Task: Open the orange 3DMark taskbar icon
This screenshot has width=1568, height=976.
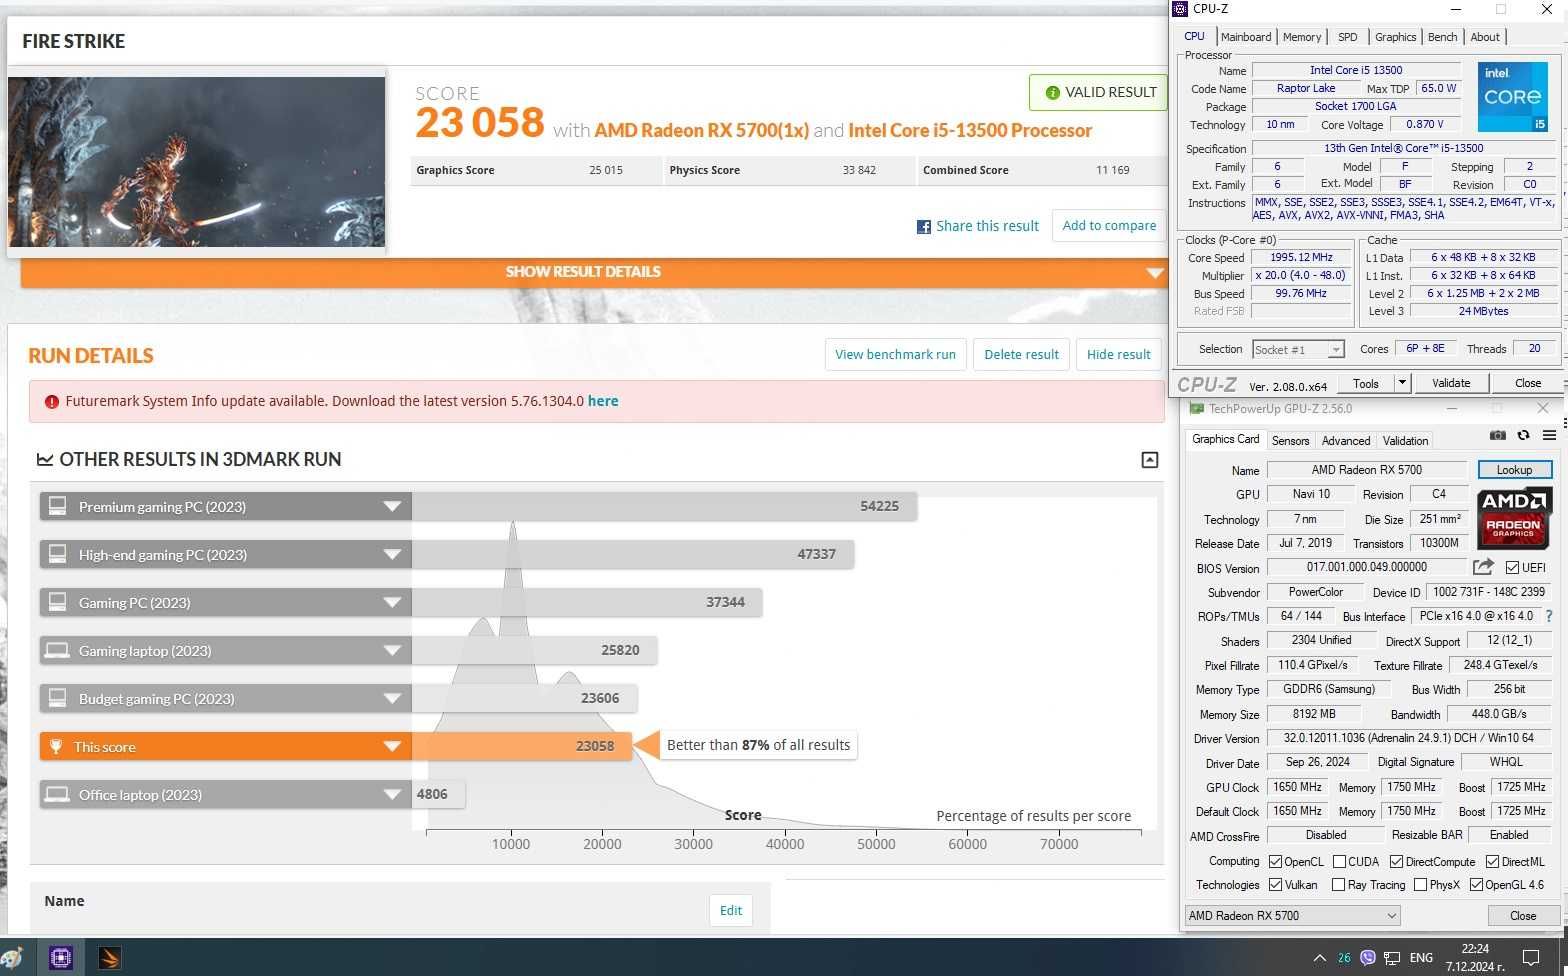Action: coord(110,958)
